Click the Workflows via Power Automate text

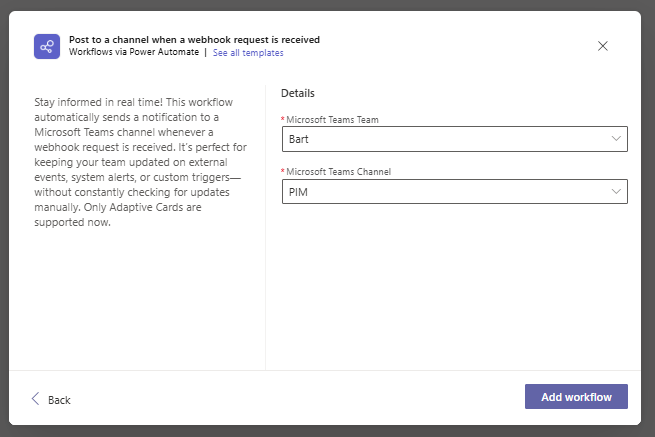[x=134, y=52]
